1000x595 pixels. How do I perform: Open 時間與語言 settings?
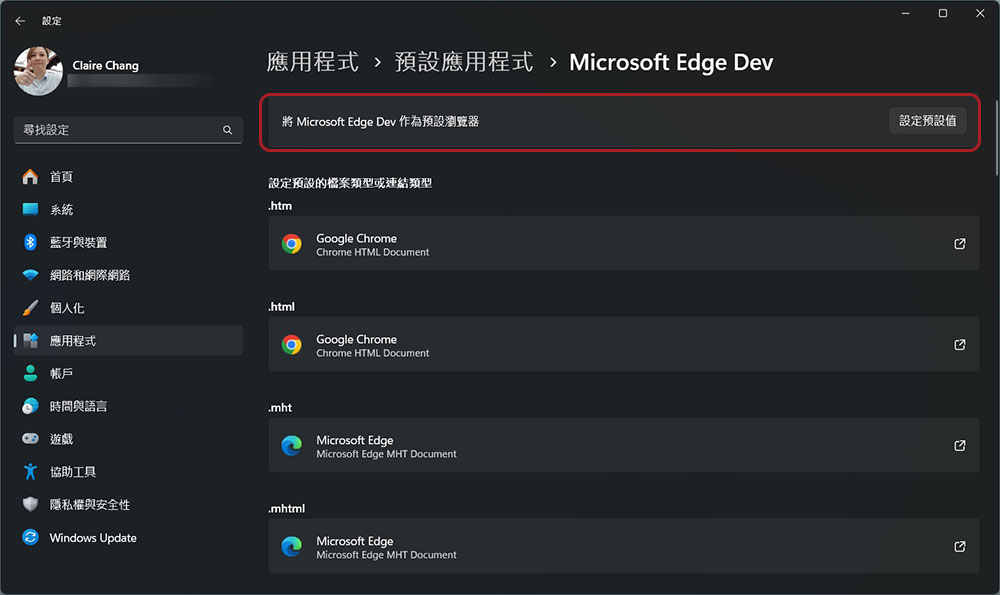[128, 406]
